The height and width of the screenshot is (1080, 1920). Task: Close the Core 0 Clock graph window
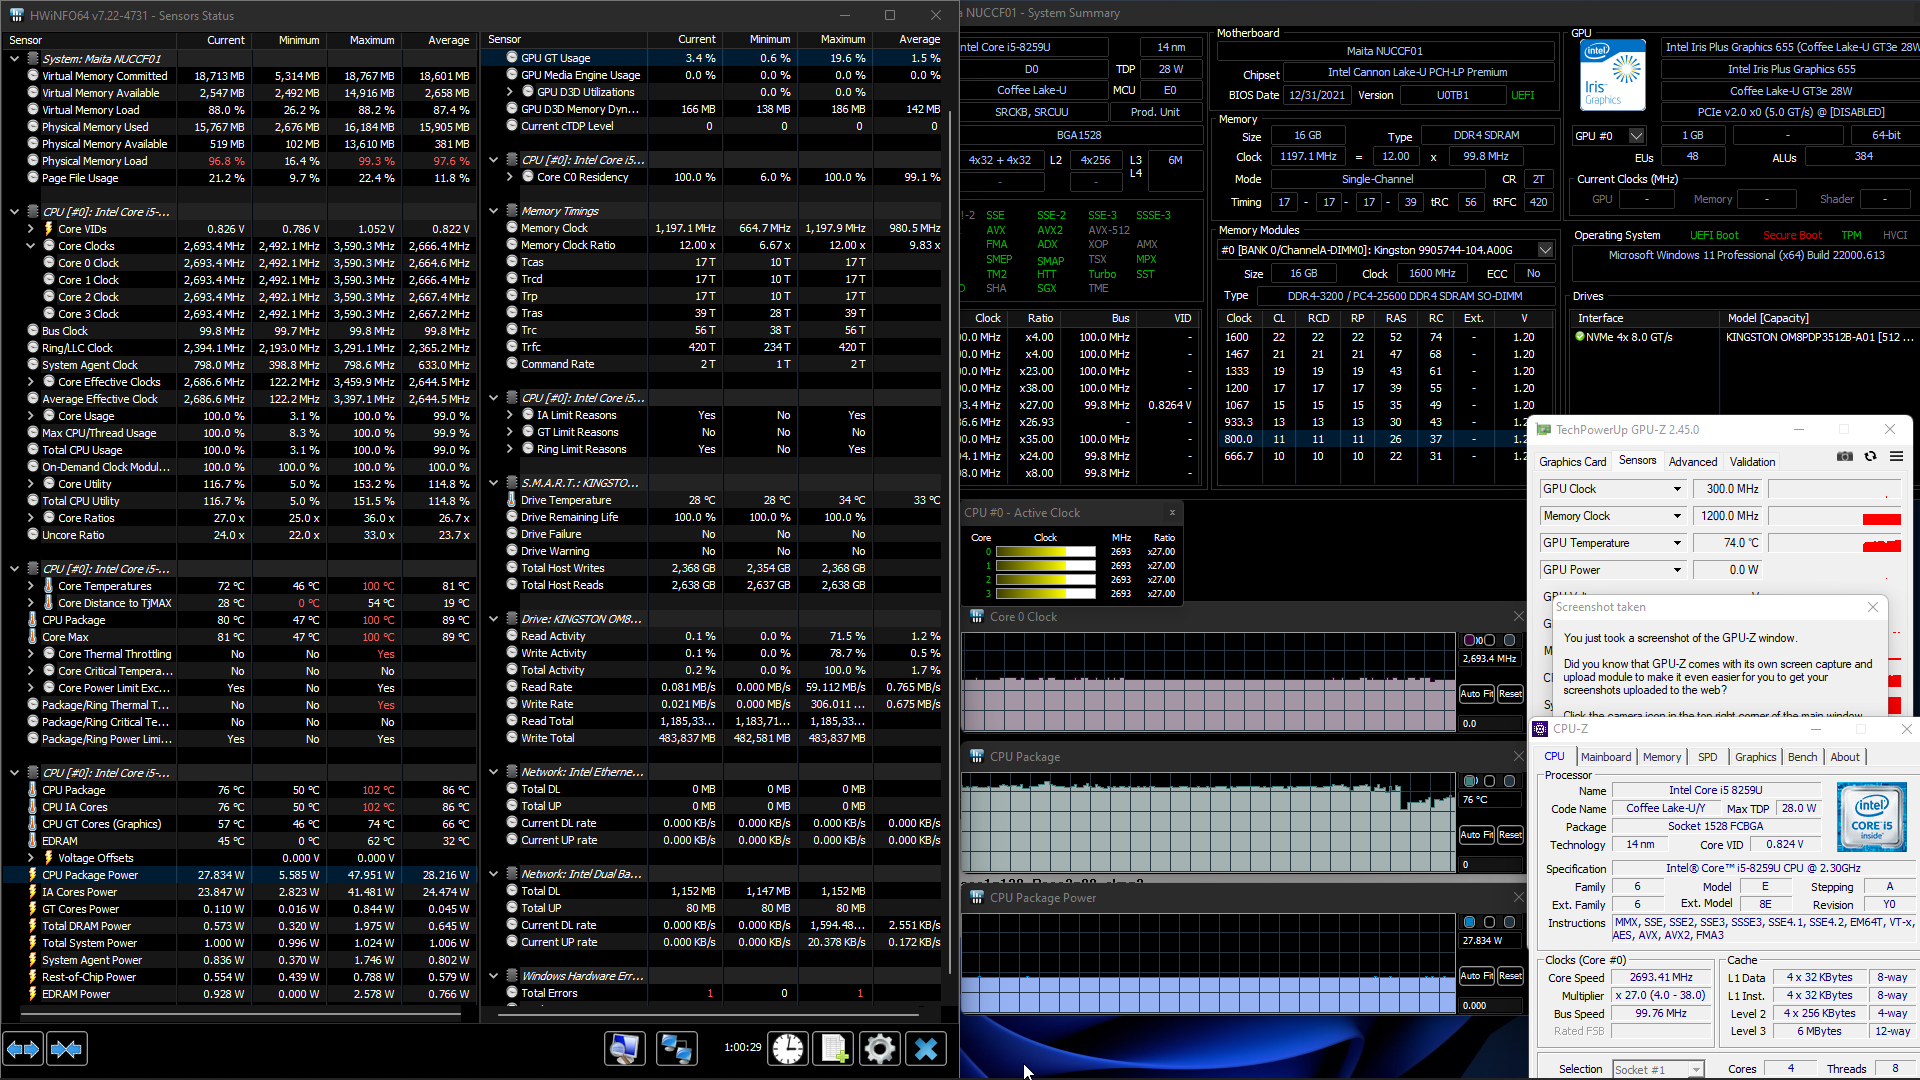coord(1518,617)
